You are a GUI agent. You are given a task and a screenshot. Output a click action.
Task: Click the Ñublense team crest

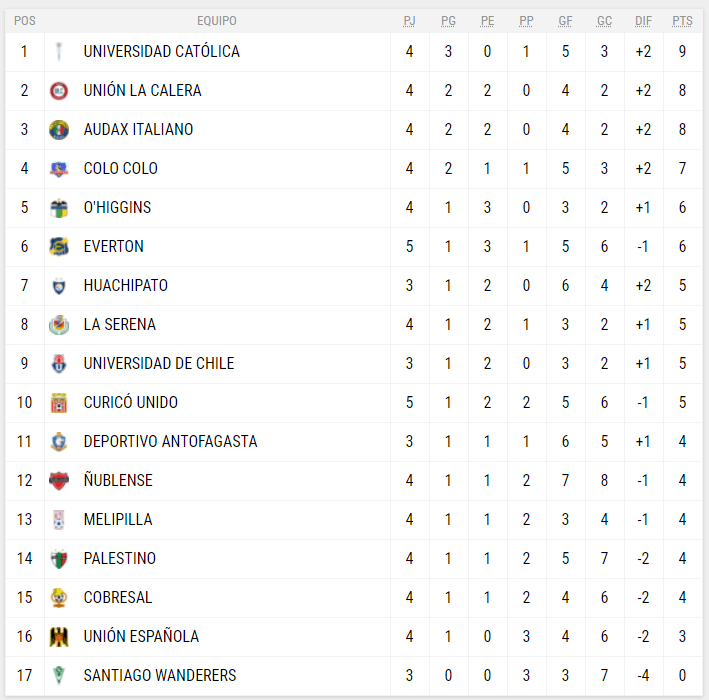click(x=59, y=480)
